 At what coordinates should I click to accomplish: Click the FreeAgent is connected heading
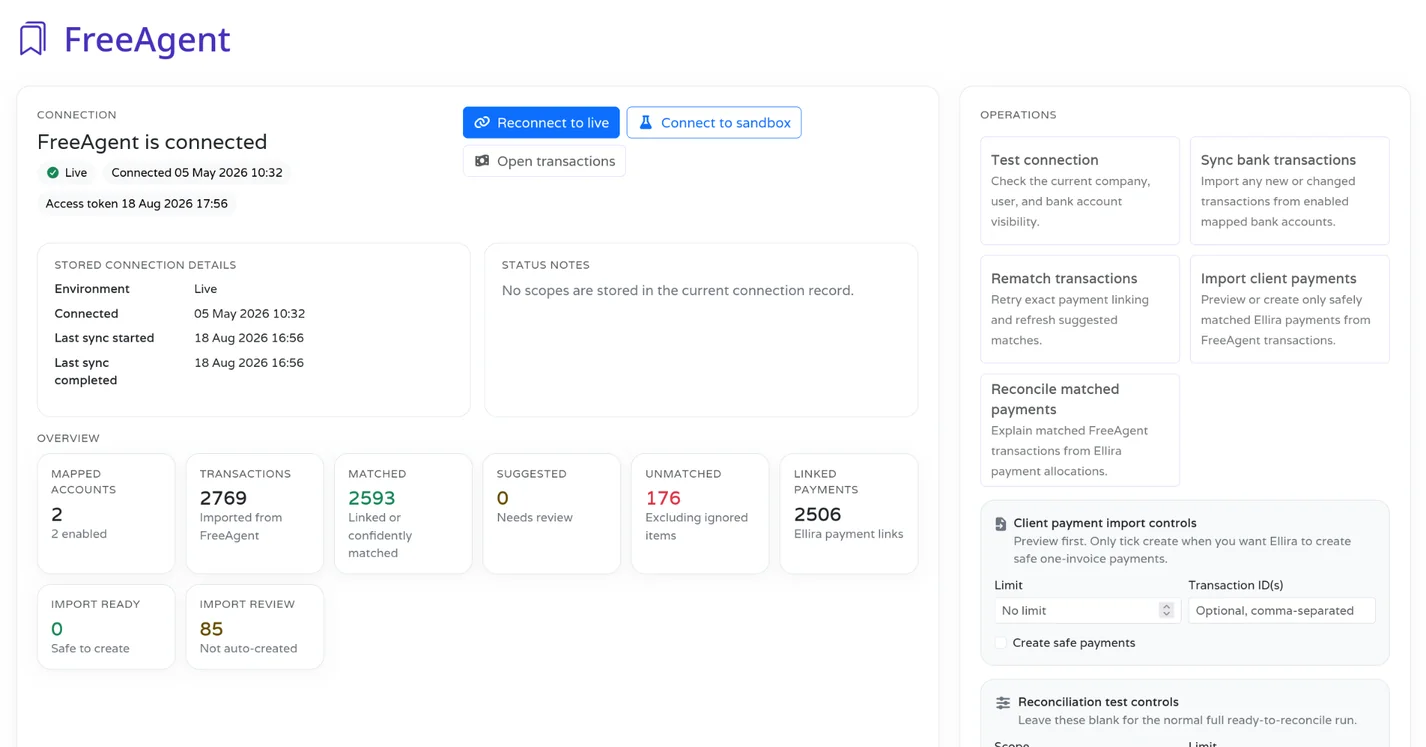pyautogui.click(x=152, y=142)
